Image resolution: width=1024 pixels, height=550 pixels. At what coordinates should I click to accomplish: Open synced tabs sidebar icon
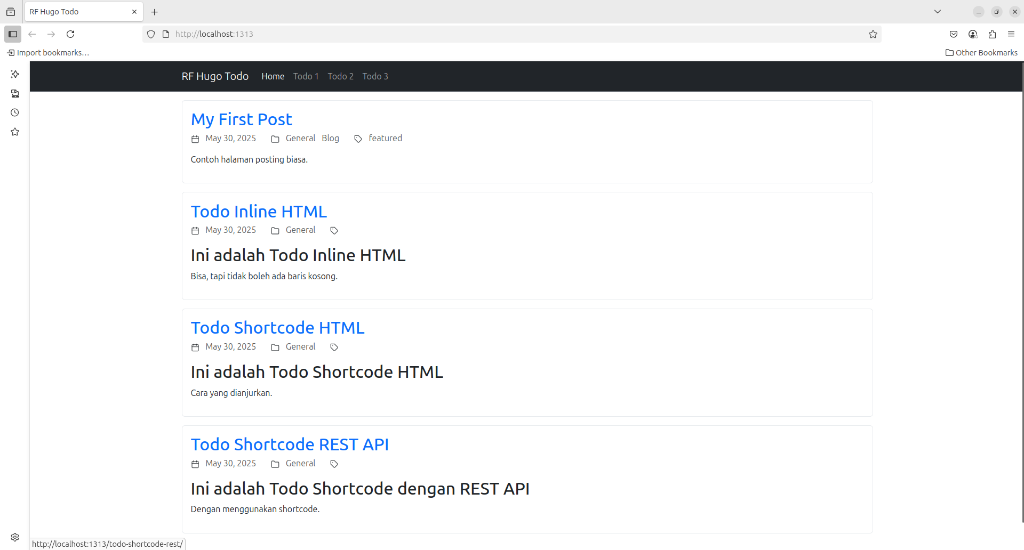(x=15, y=93)
